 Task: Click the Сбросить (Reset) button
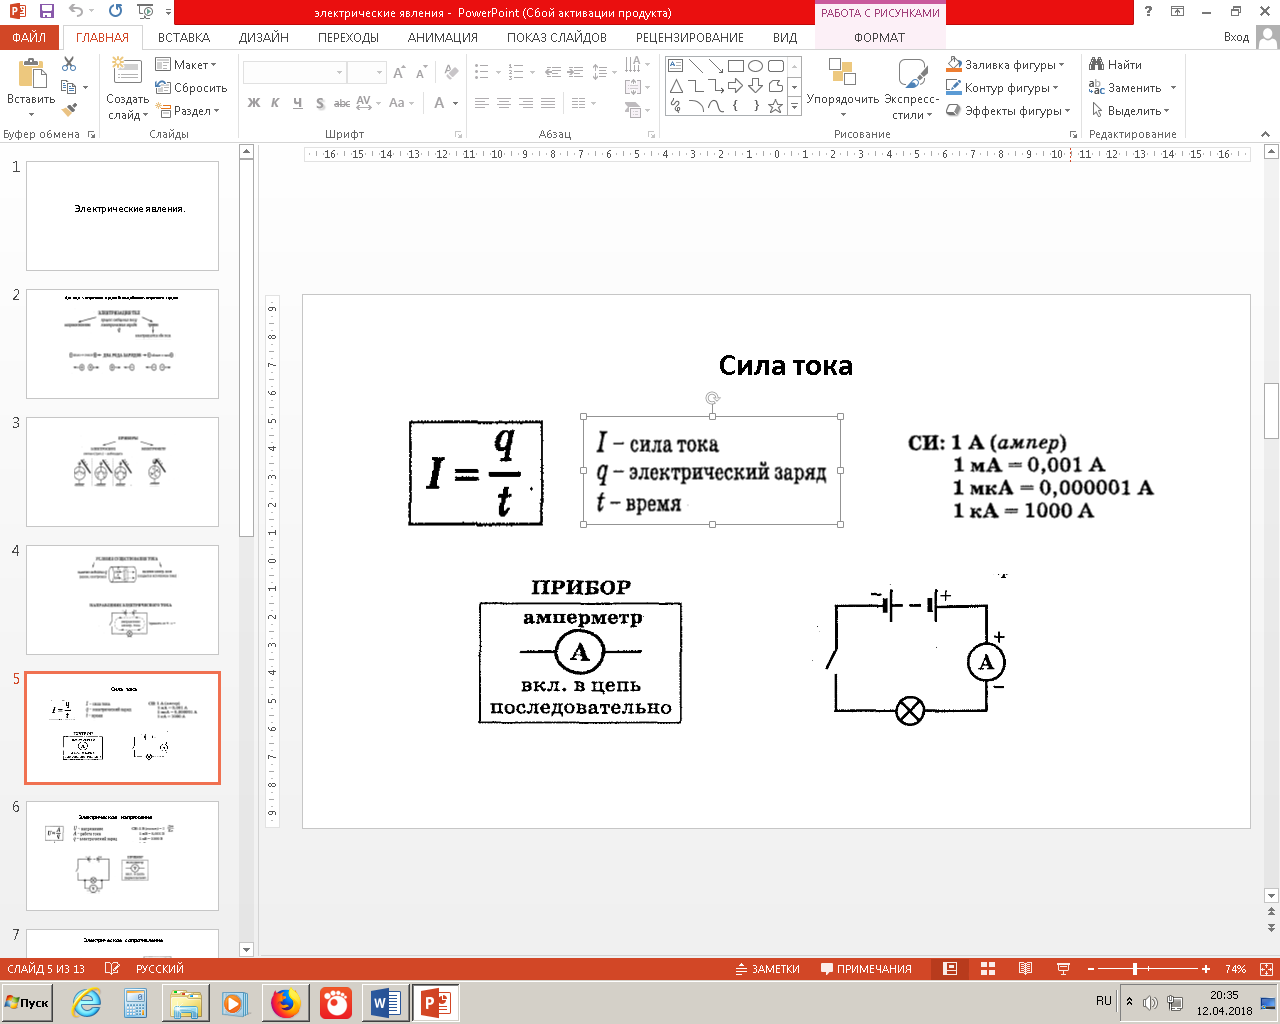coord(191,88)
